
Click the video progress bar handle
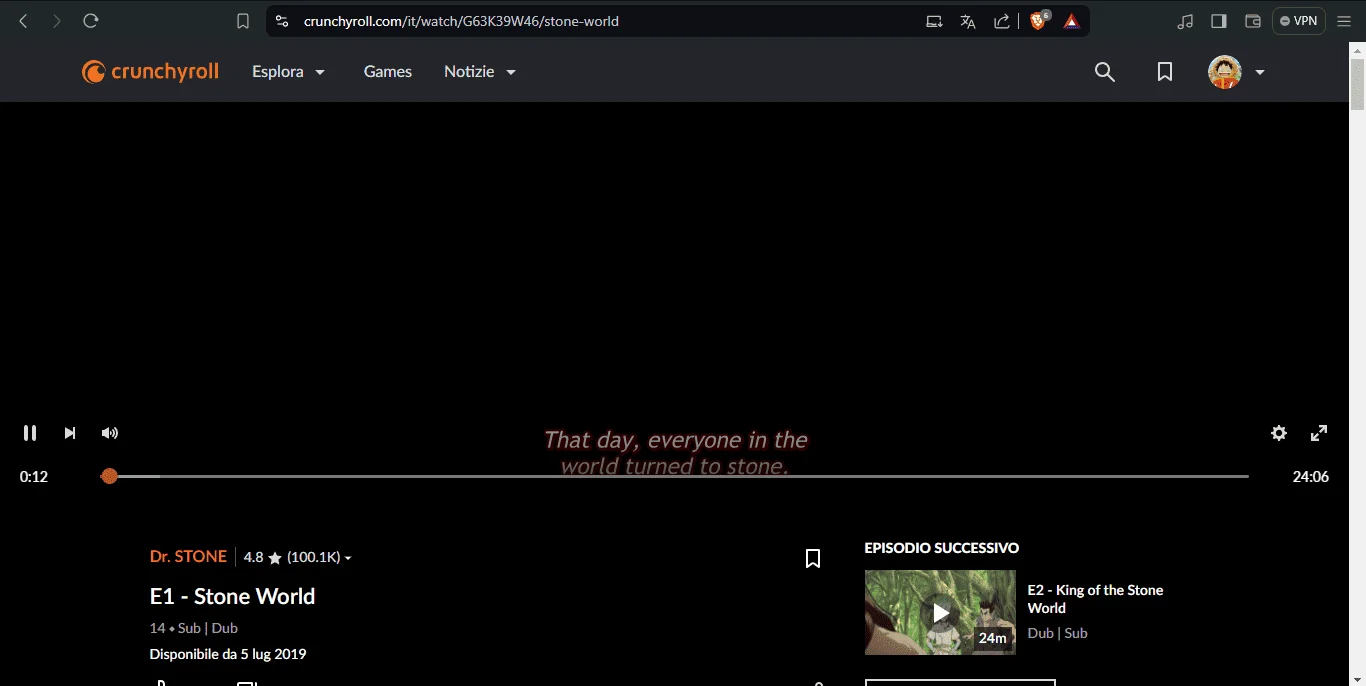(x=109, y=476)
